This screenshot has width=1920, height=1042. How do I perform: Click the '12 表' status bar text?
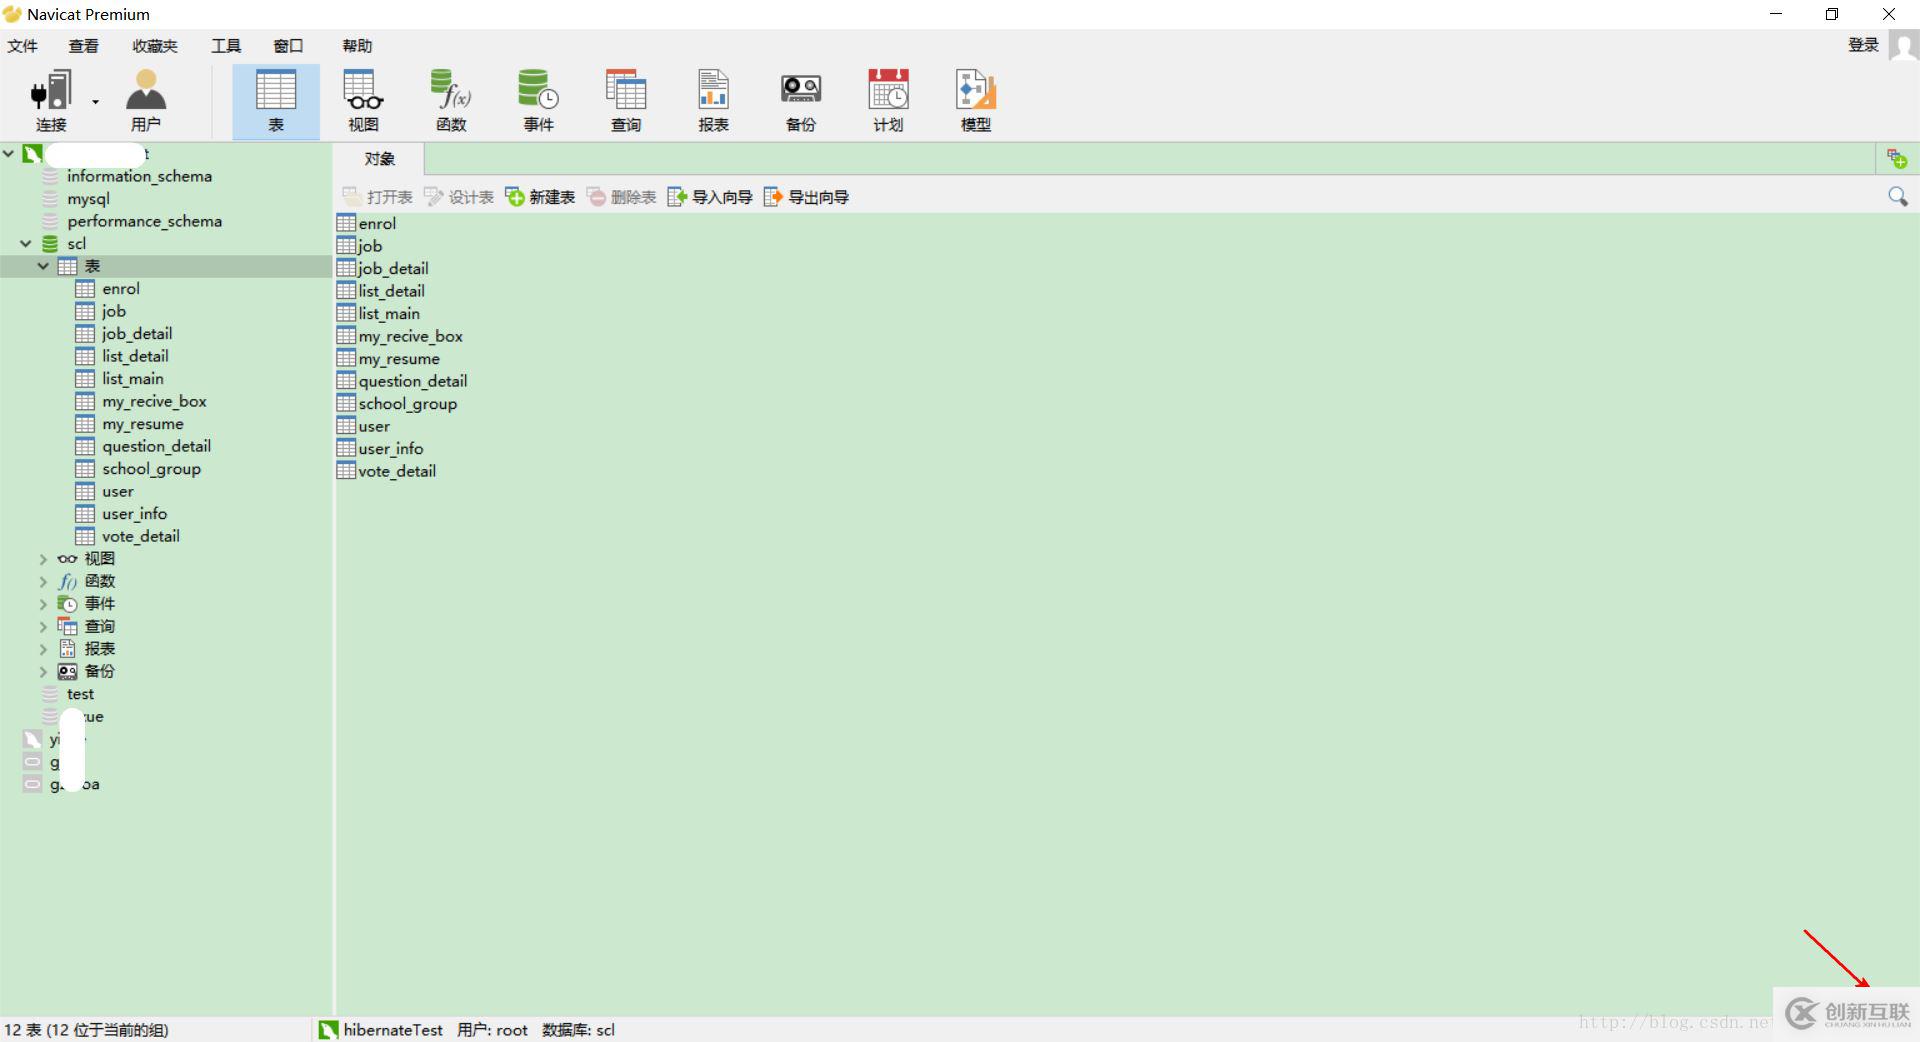point(86,1030)
